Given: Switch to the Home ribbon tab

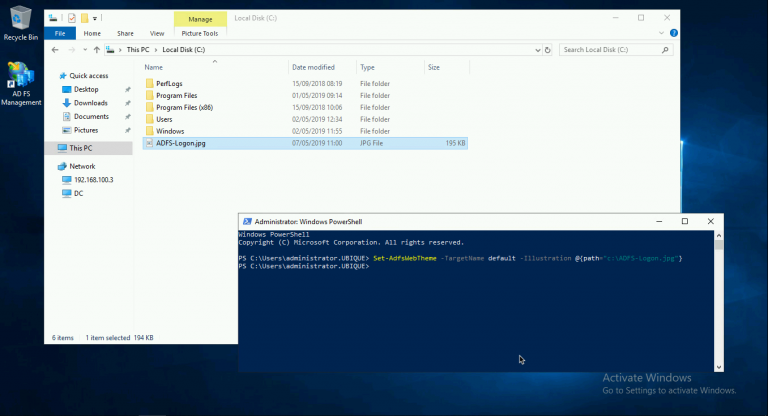Looking at the screenshot, I should (x=92, y=33).
